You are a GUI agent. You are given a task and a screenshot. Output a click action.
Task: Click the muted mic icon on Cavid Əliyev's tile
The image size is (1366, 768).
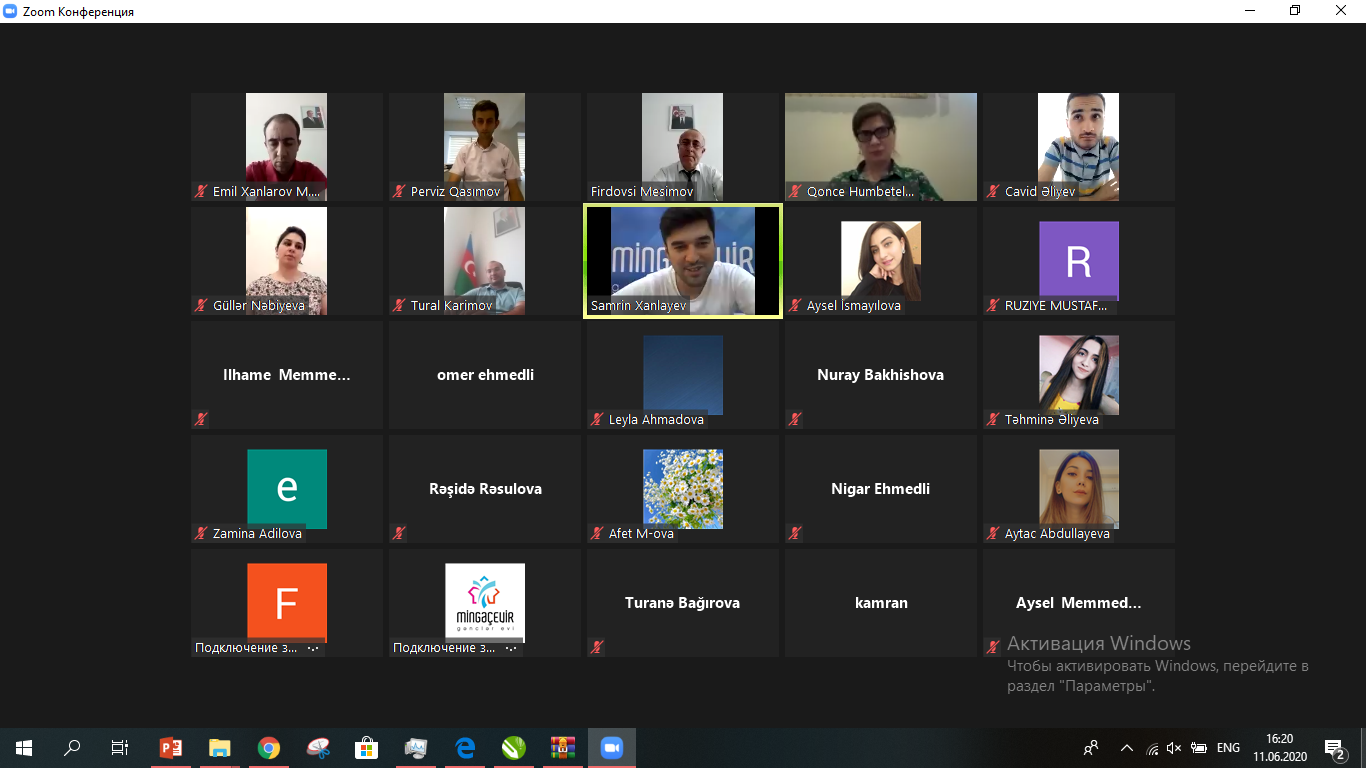point(993,191)
